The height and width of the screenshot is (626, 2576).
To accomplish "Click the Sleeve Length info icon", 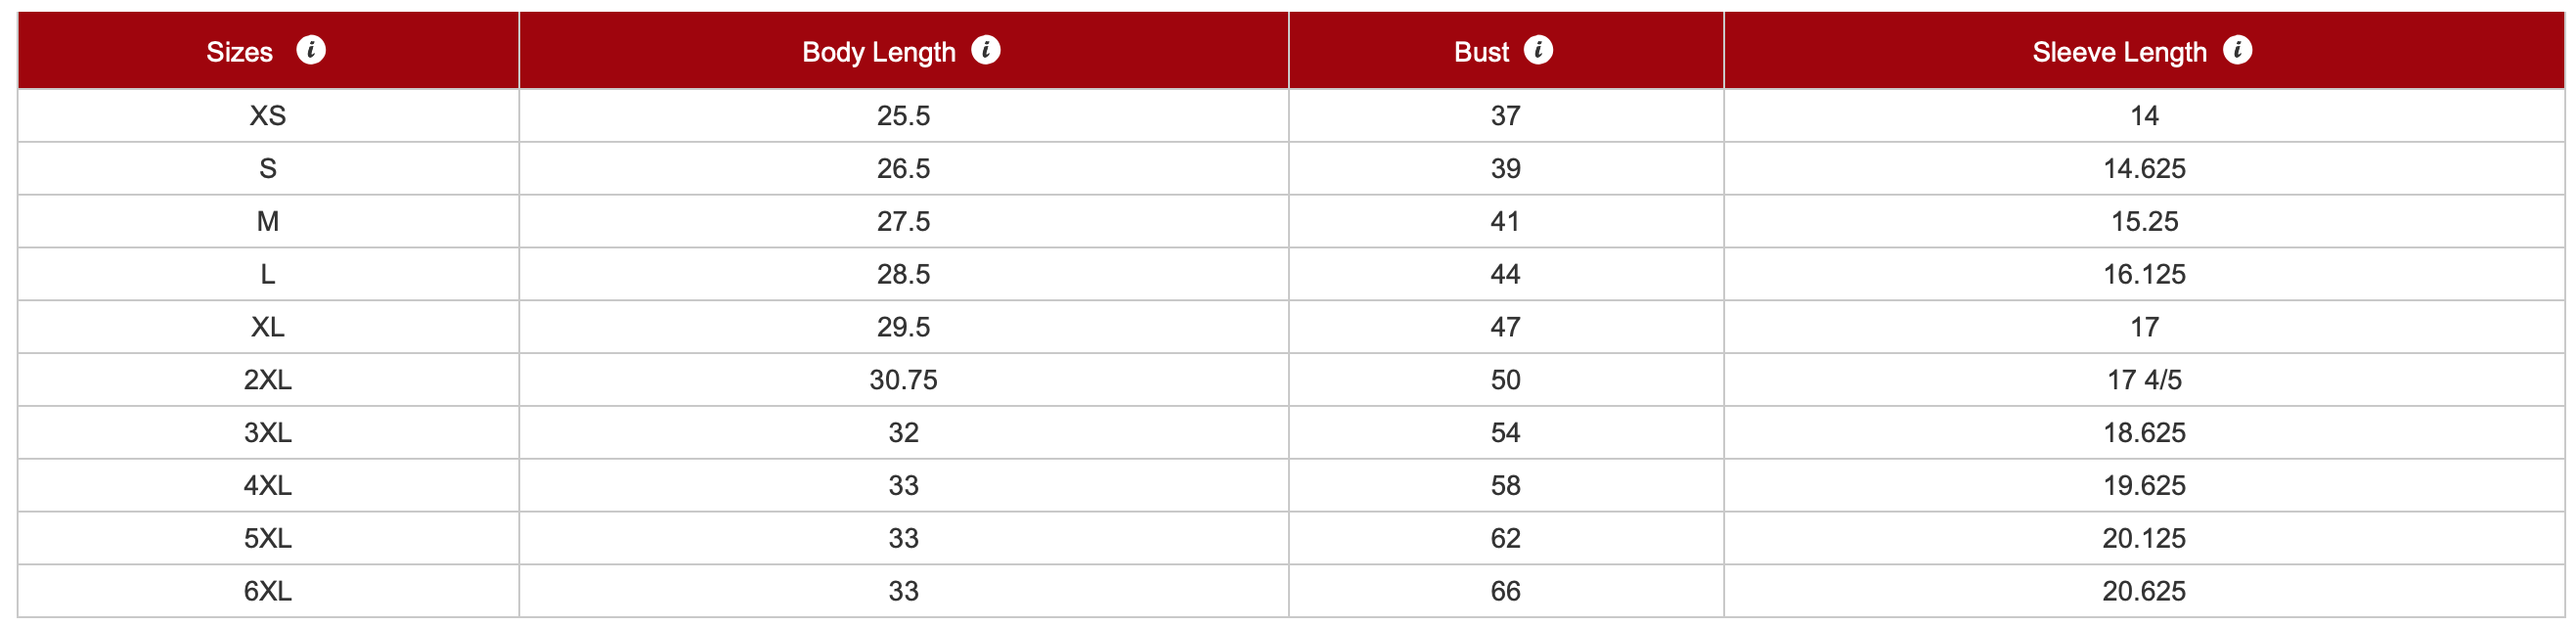I will [2238, 50].
